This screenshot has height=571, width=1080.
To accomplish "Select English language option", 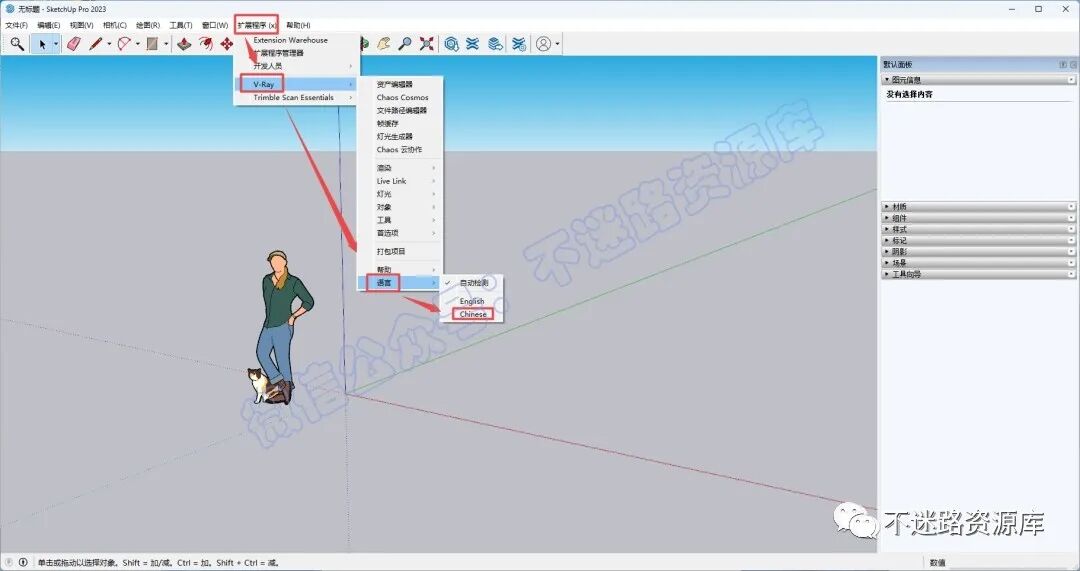I will tap(472, 301).
